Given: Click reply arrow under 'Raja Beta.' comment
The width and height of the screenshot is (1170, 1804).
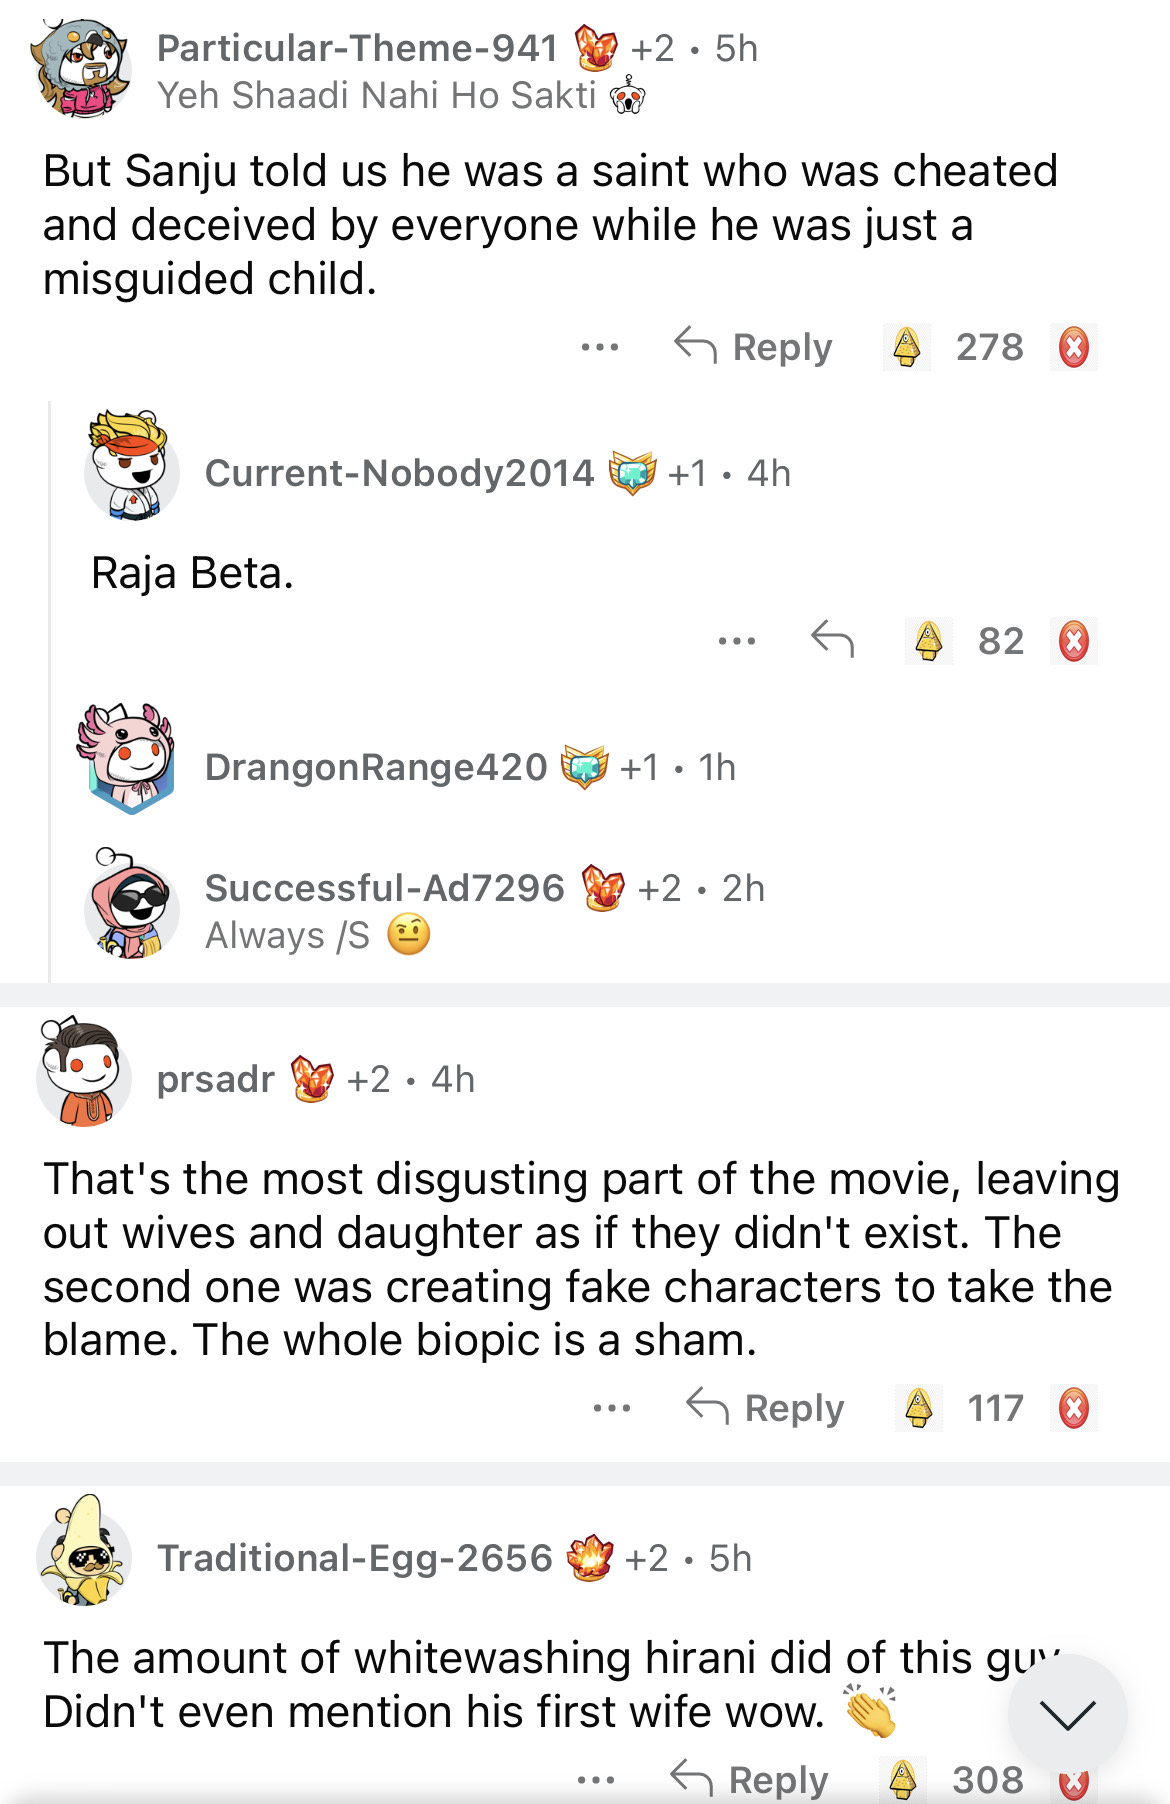Looking at the screenshot, I should [832, 639].
